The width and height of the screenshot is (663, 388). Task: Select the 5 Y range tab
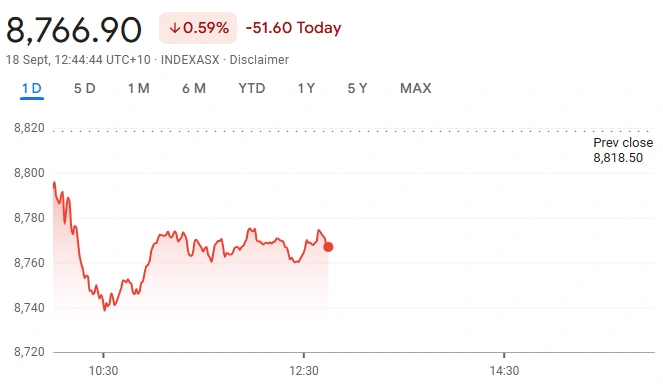(x=357, y=88)
